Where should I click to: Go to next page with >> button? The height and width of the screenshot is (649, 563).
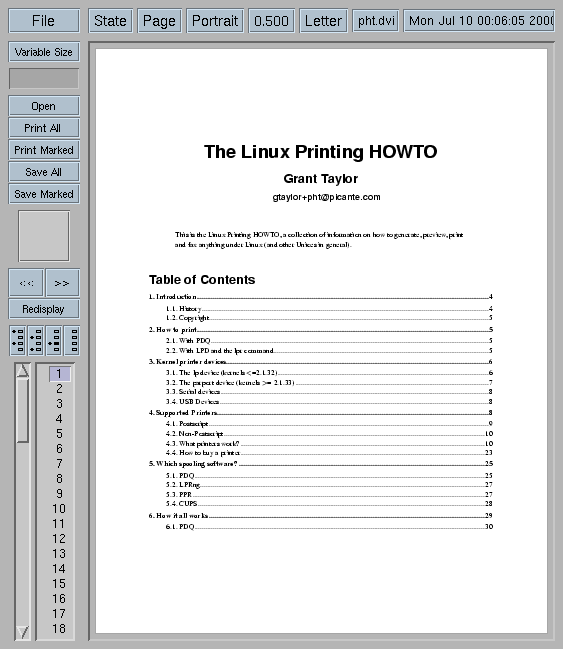tap(62, 283)
